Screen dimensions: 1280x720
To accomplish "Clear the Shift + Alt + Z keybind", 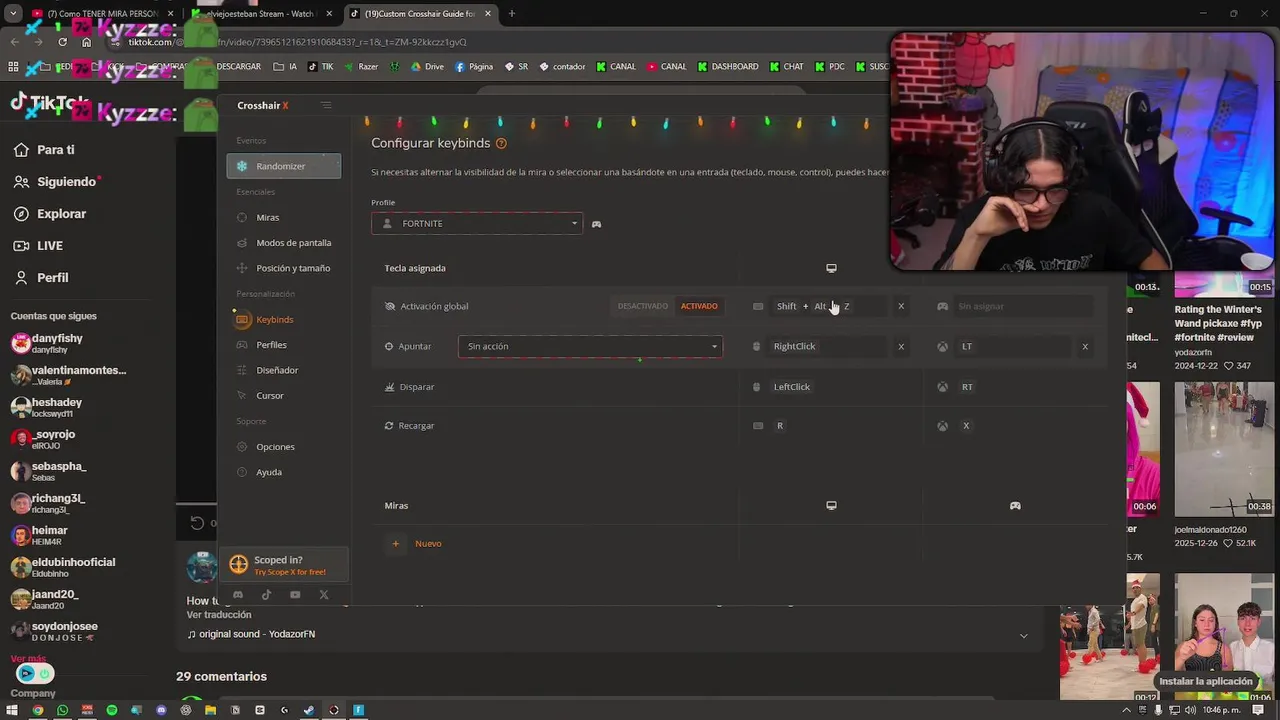I will [x=901, y=306].
